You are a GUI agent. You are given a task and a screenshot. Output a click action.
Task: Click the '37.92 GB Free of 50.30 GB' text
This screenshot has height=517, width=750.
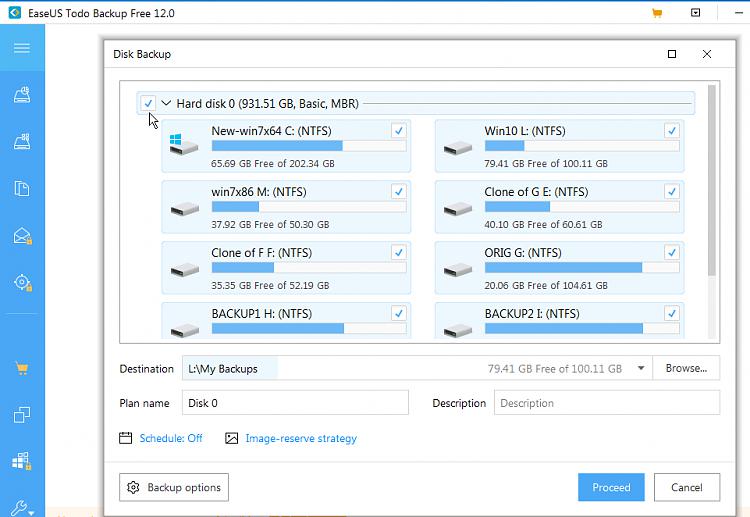point(270,224)
